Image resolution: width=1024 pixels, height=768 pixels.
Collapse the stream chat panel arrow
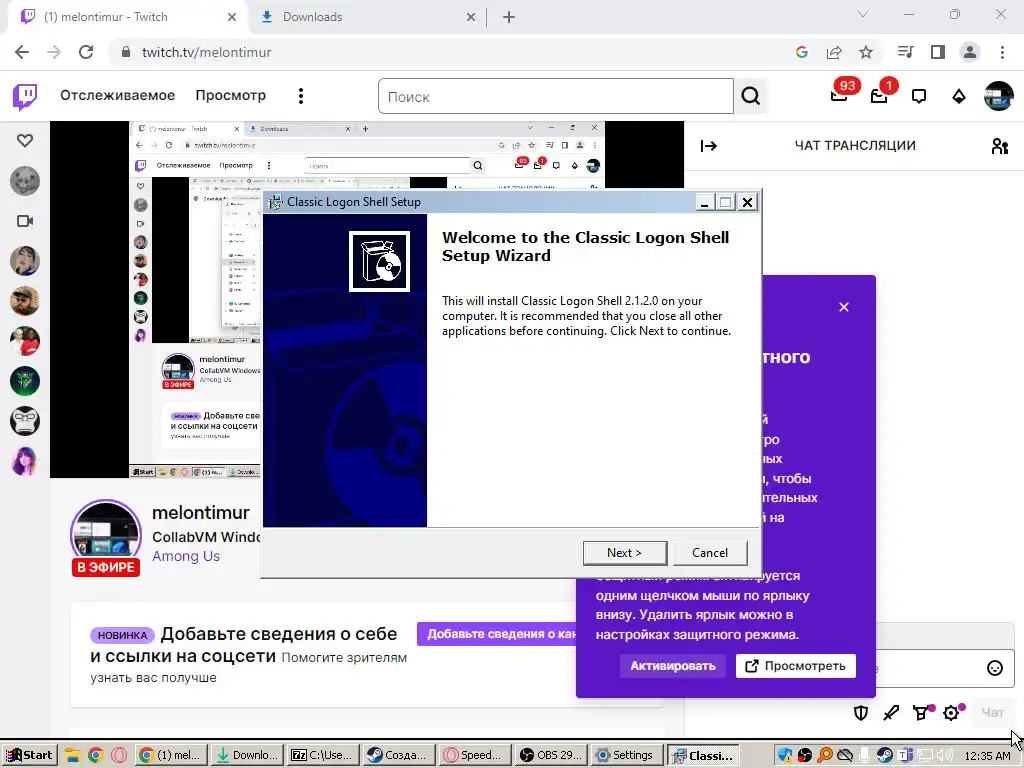[709, 146]
